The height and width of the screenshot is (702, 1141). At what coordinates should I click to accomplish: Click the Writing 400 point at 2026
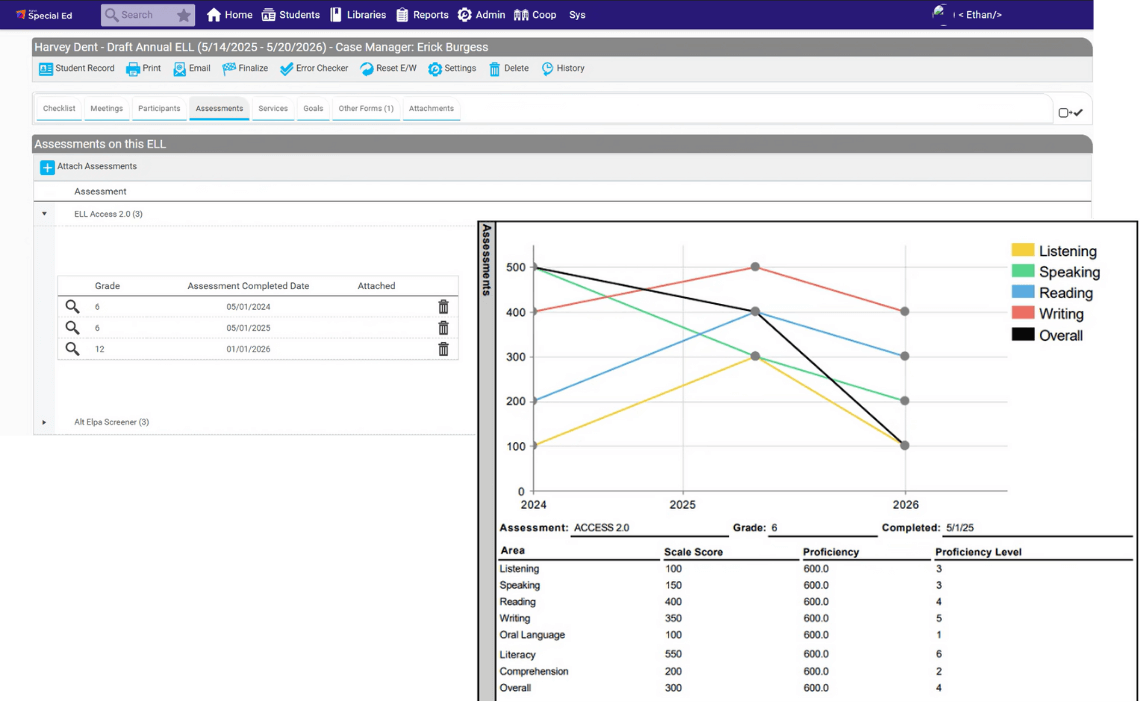(905, 311)
